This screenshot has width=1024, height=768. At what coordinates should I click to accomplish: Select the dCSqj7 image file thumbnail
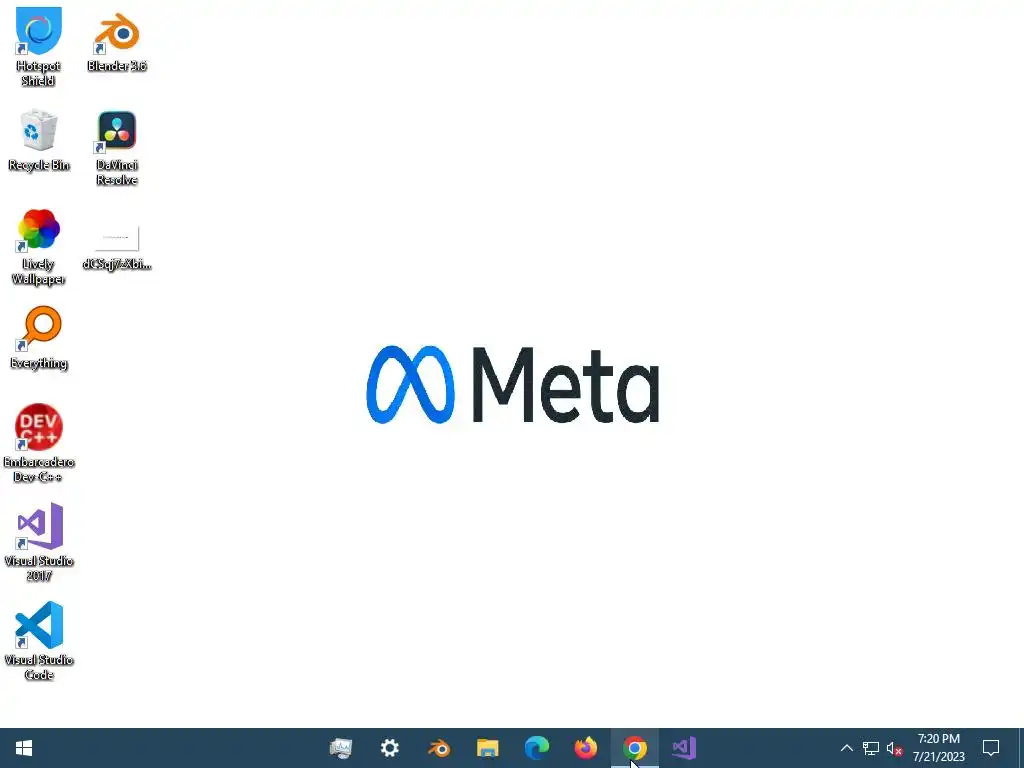pos(117,248)
